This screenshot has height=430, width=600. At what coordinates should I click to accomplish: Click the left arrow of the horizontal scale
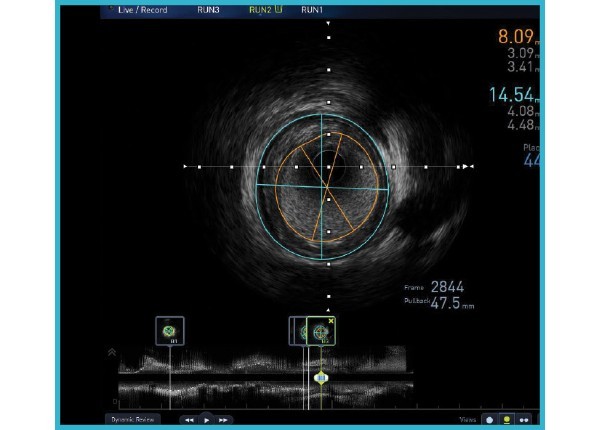[x=185, y=166]
